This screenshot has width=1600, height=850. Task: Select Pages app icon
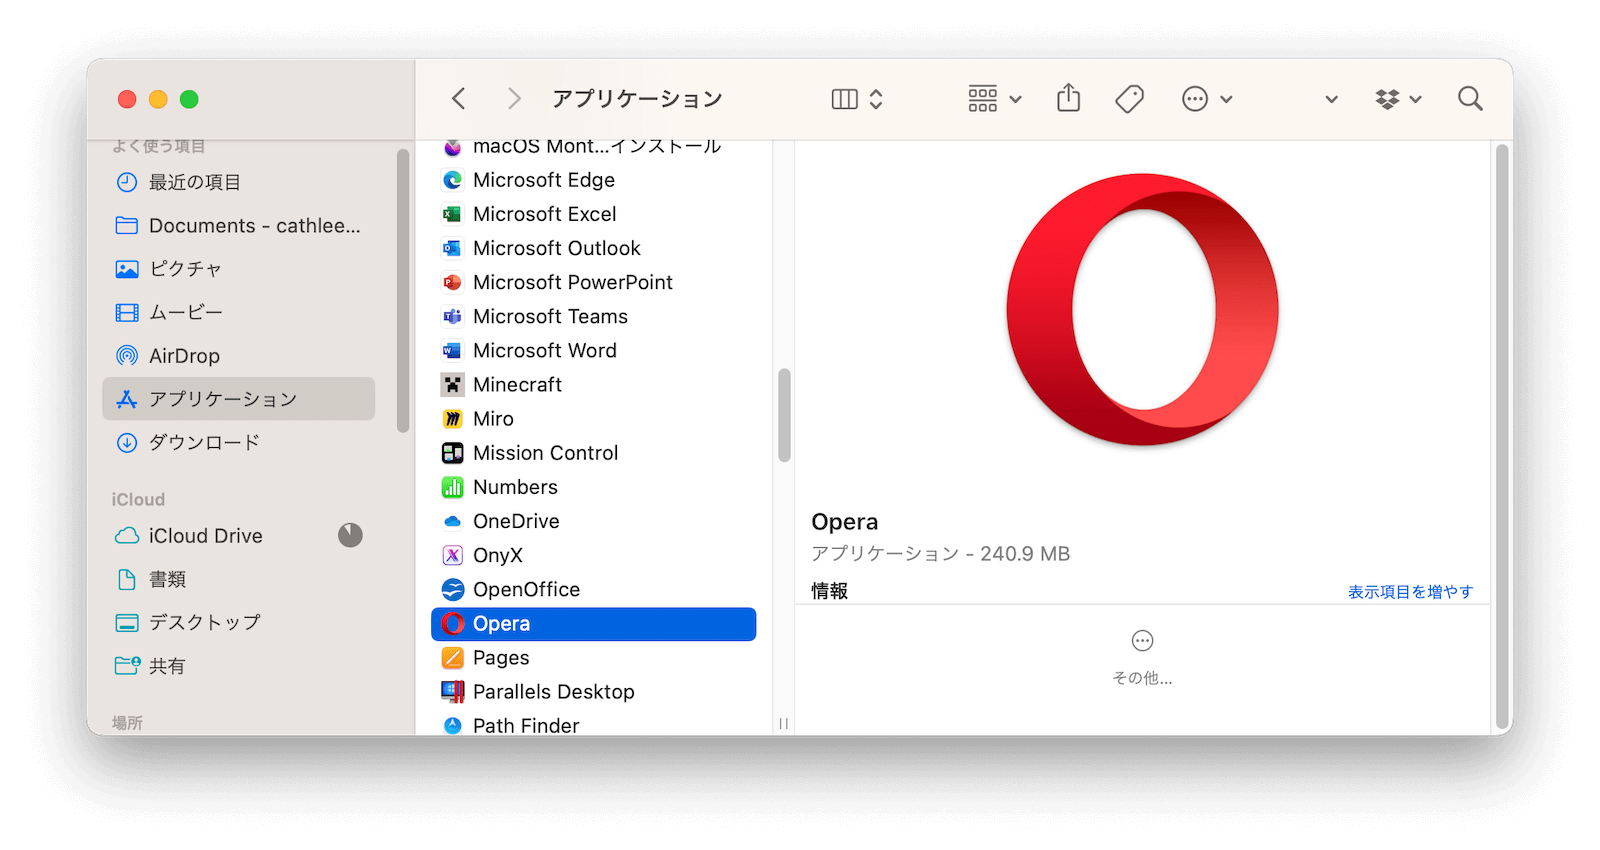(453, 658)
